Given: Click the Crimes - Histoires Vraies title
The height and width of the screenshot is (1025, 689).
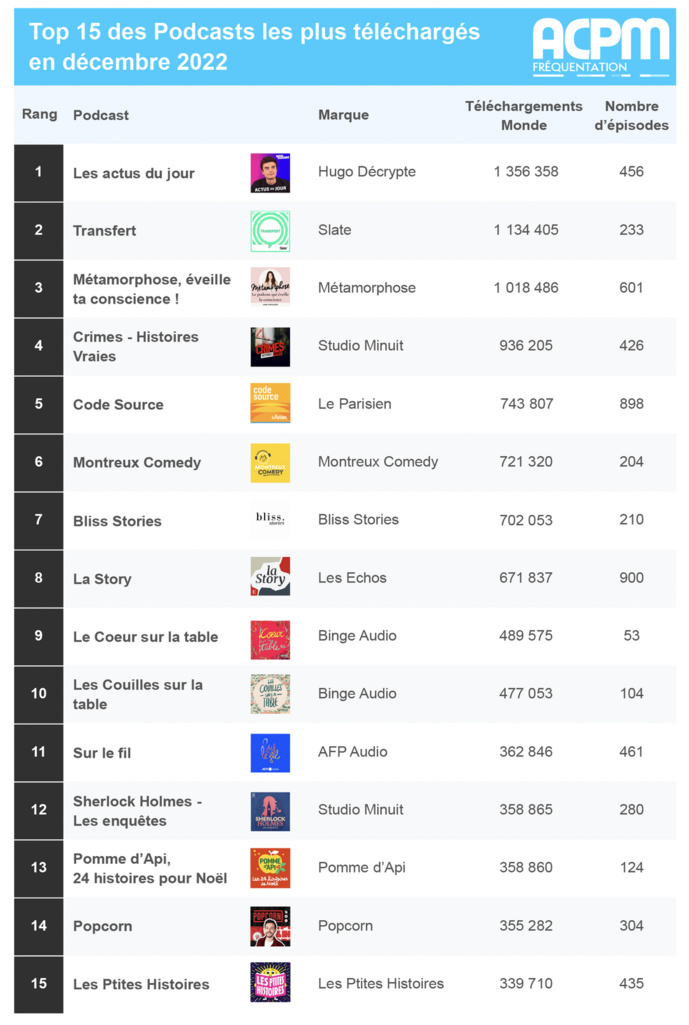Looking at the screenshot, I should (136, 346).
